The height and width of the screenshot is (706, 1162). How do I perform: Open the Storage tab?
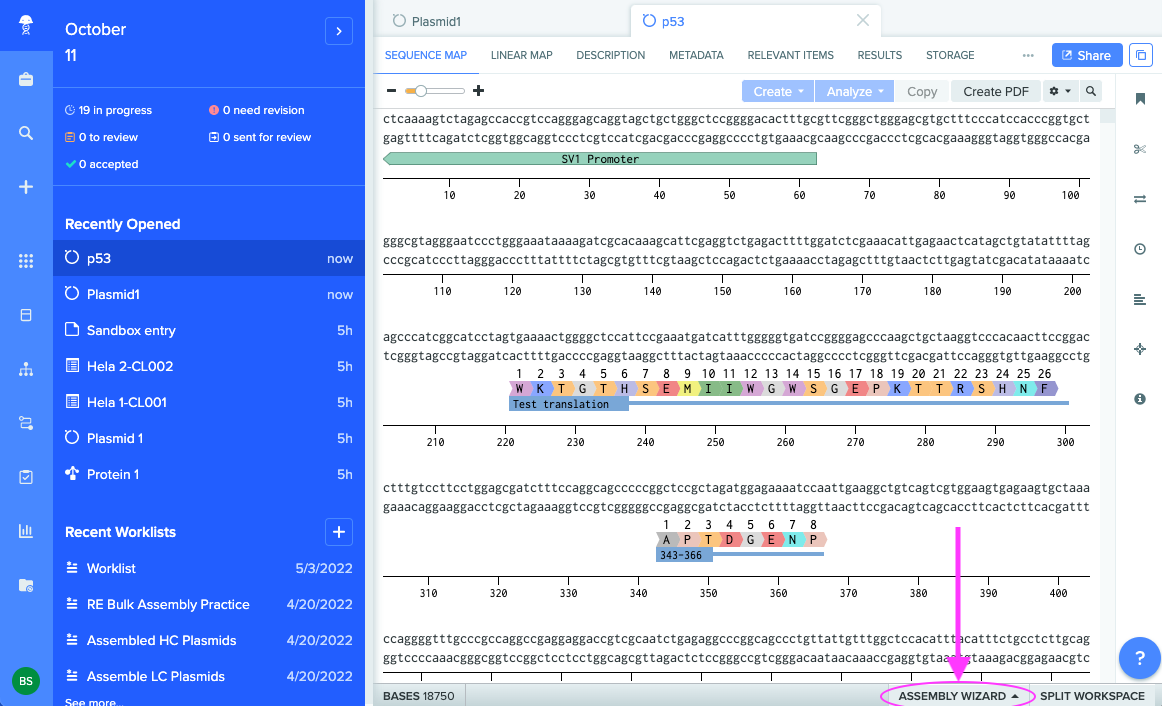coord(950,56)
